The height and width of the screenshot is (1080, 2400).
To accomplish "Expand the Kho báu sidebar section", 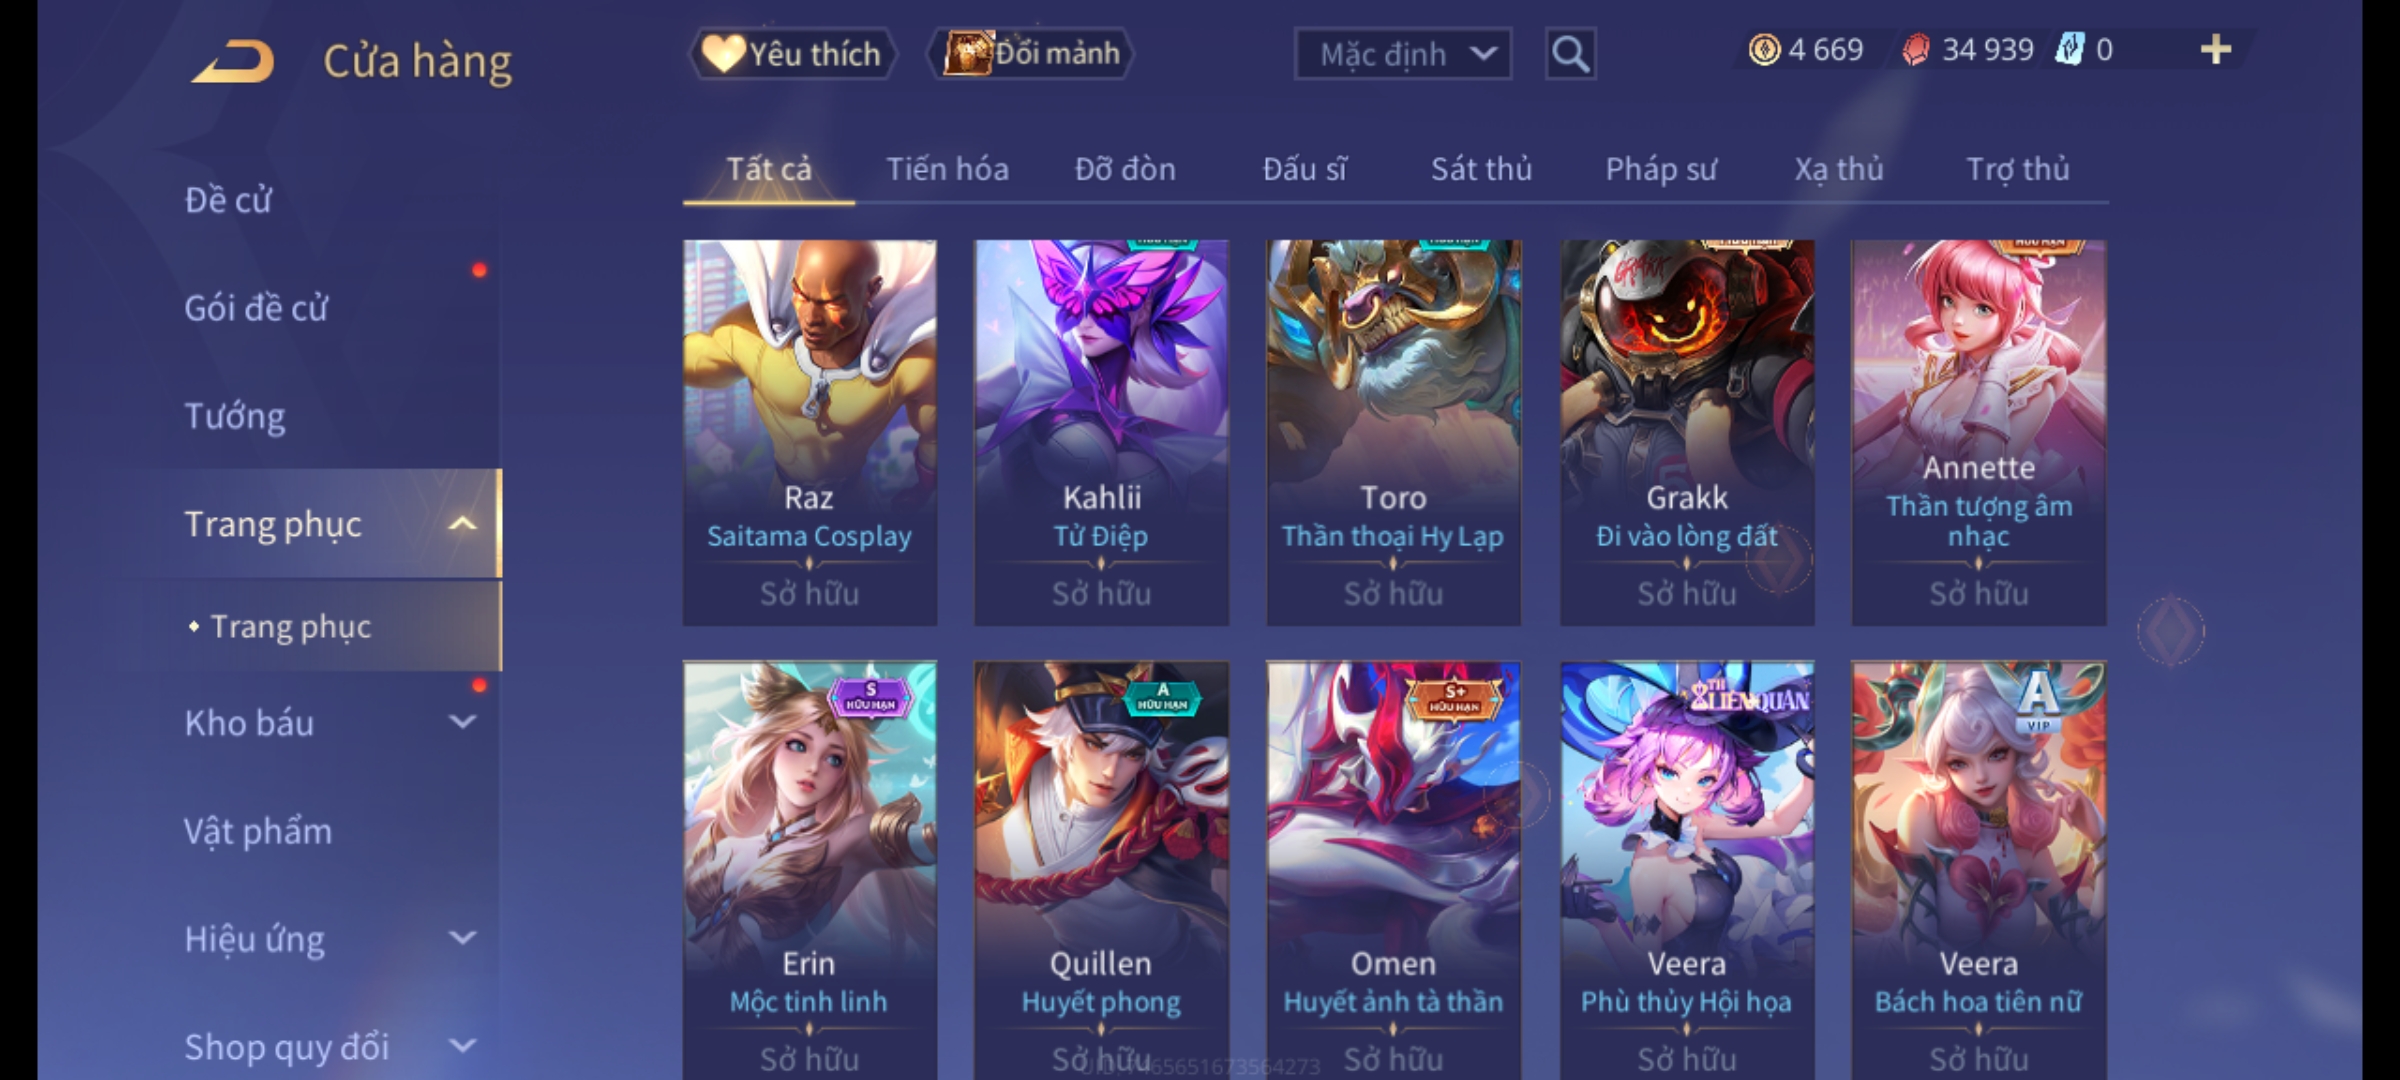I will tap(462, 722).
